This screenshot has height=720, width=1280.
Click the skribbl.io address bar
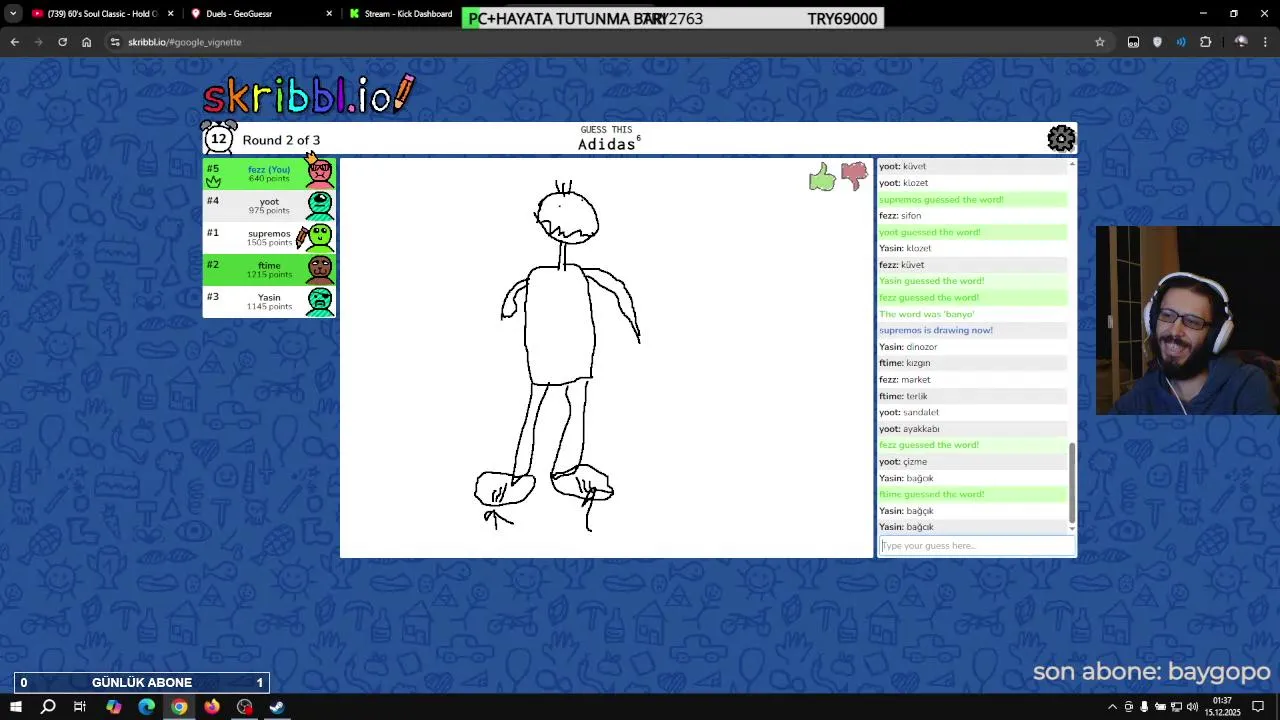click(600, 42)
